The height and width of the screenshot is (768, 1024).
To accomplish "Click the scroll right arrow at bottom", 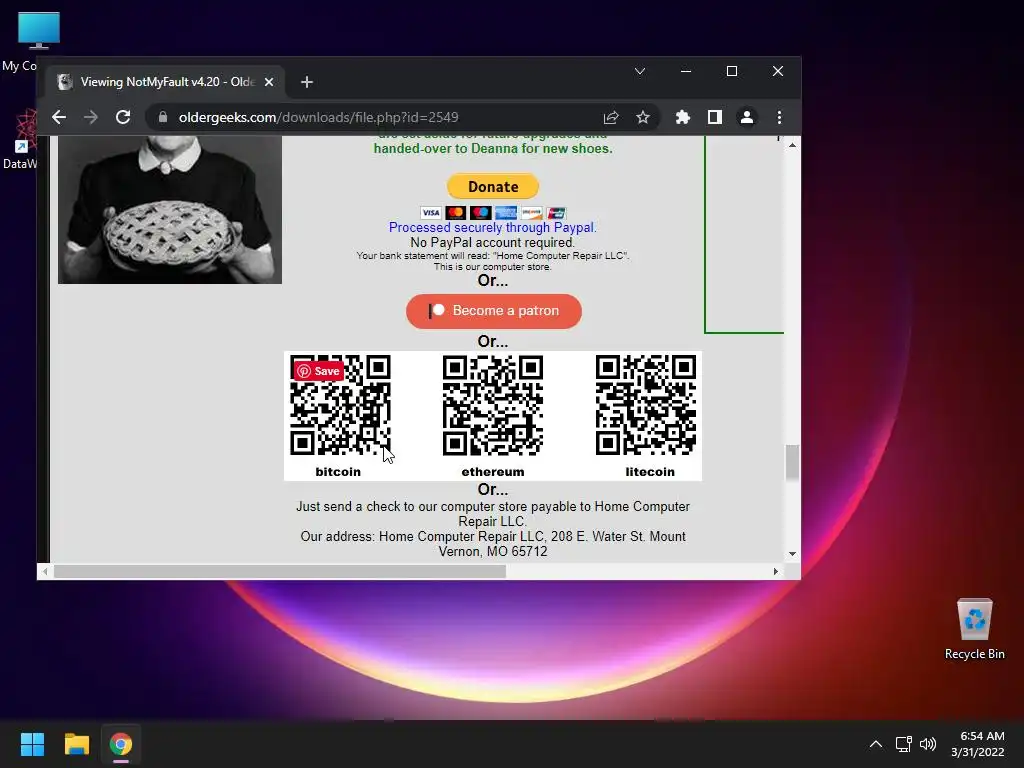I will coord(776,571).
